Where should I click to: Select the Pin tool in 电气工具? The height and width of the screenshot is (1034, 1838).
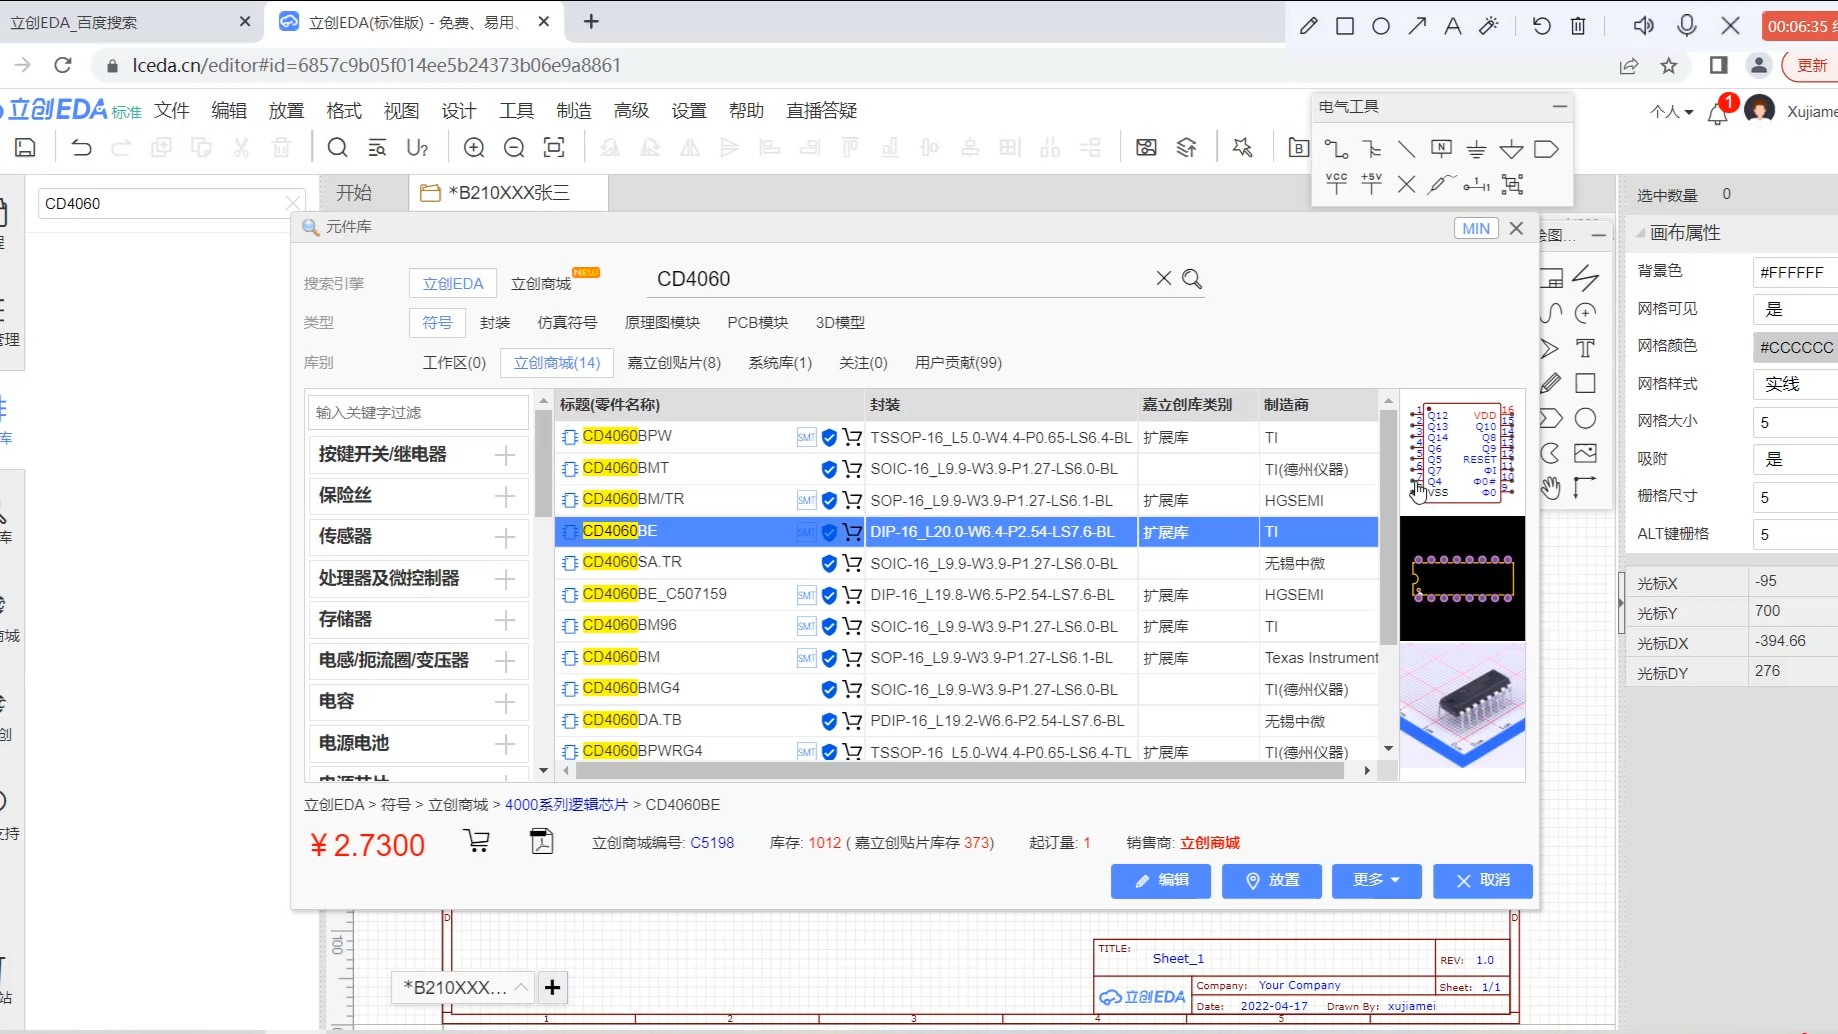[x=1476, y=184]
